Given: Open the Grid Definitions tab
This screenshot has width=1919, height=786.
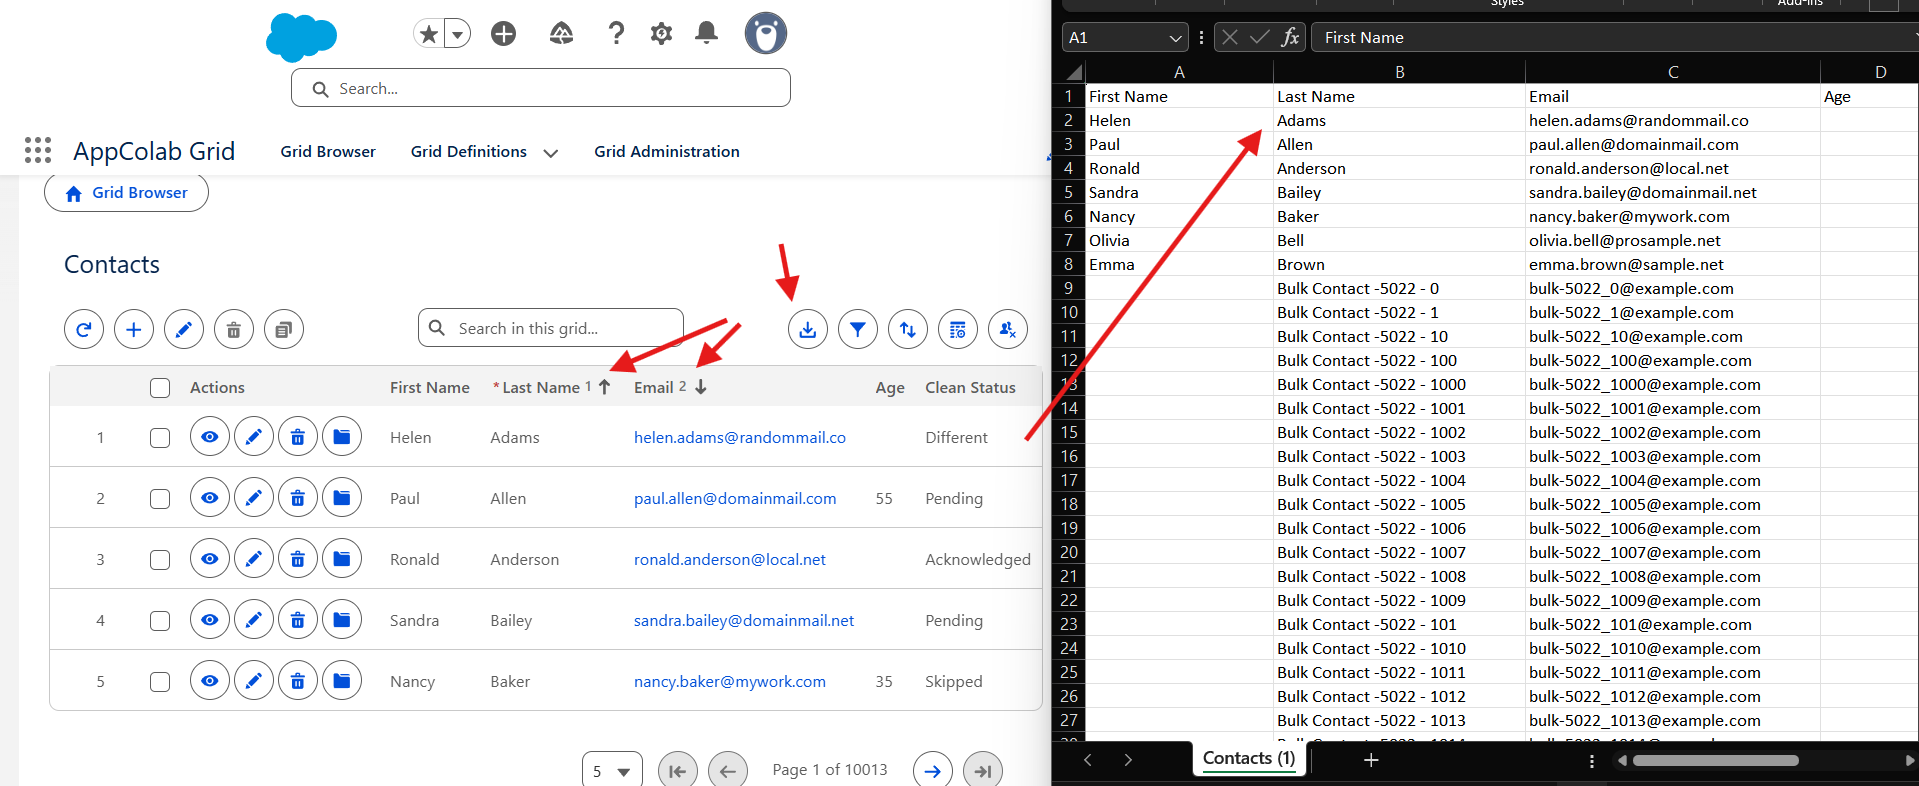Looking at the screenshot, I should (468, 151).
